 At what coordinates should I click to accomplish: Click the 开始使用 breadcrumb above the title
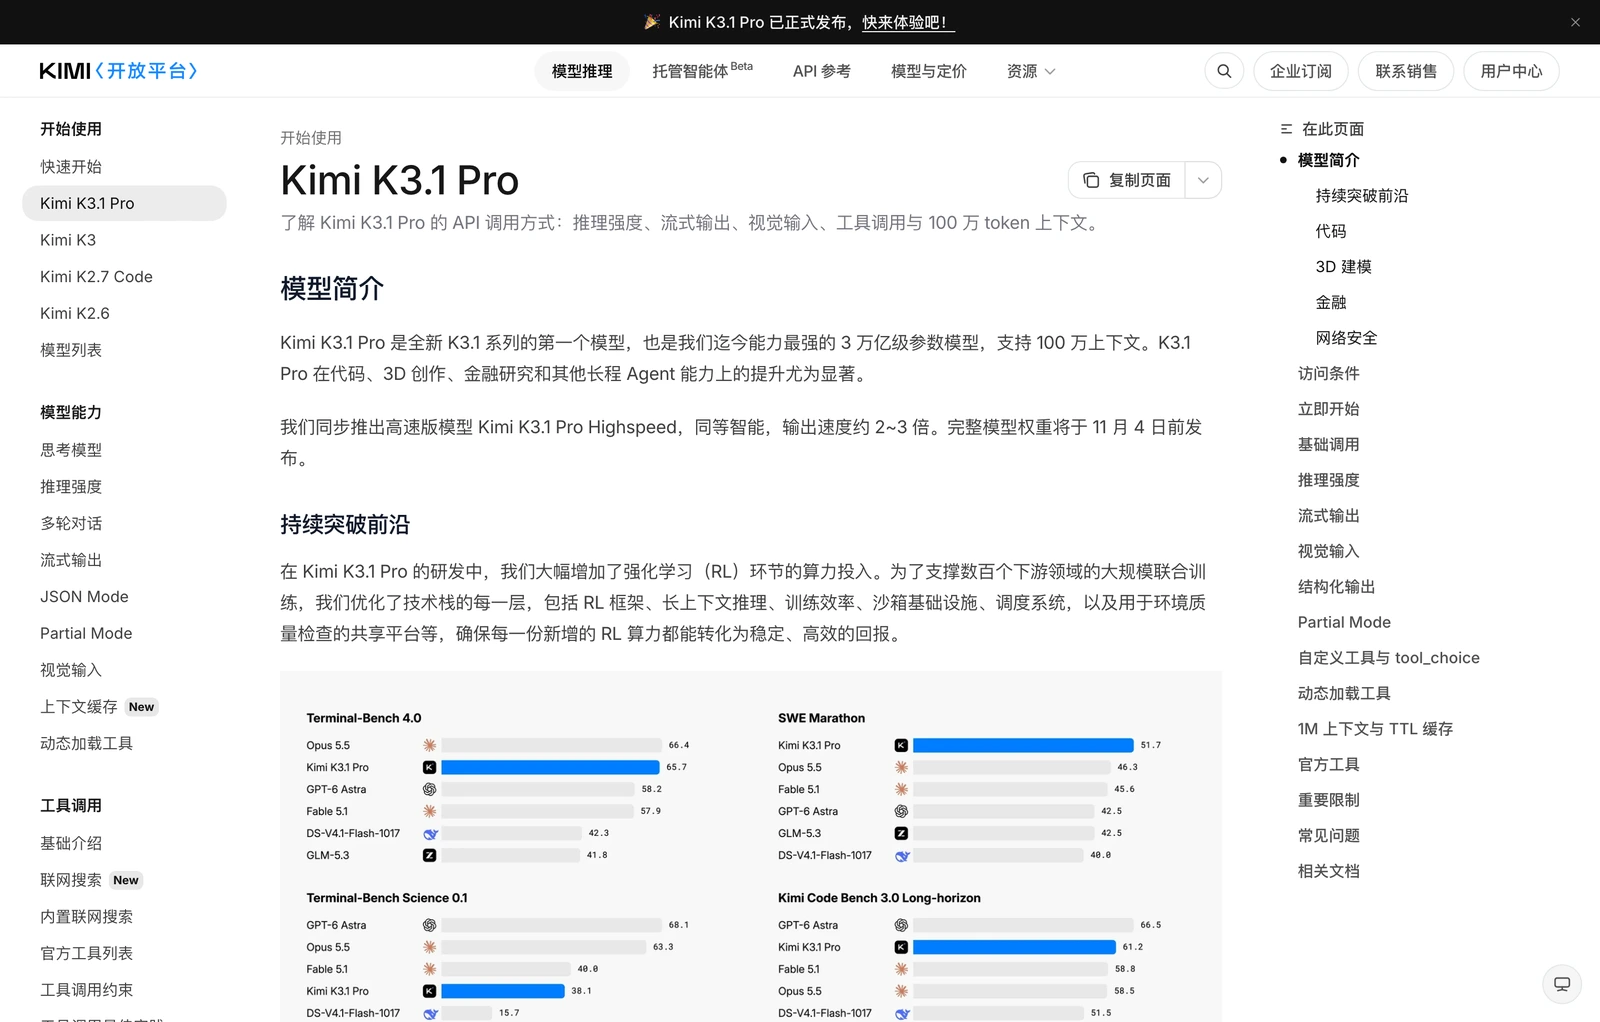(311, 138)
